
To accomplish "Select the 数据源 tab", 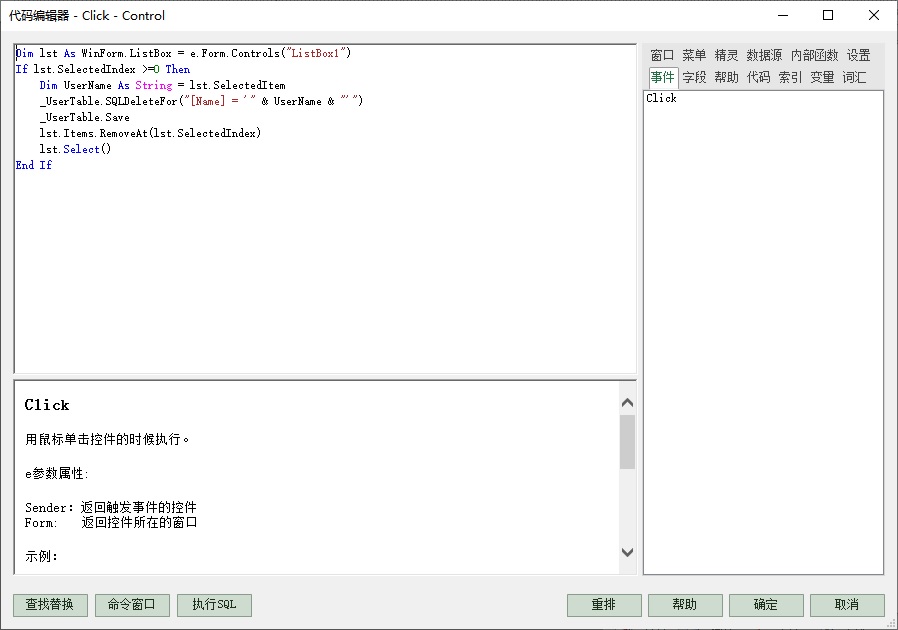I will pos(764,55).
